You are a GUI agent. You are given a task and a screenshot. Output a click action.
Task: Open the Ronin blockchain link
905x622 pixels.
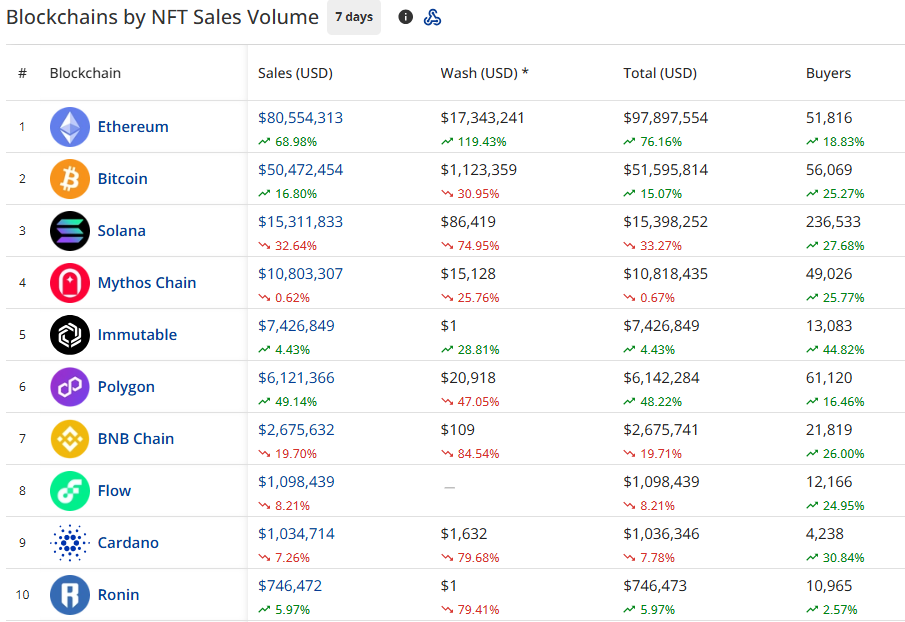click(118, 594)
